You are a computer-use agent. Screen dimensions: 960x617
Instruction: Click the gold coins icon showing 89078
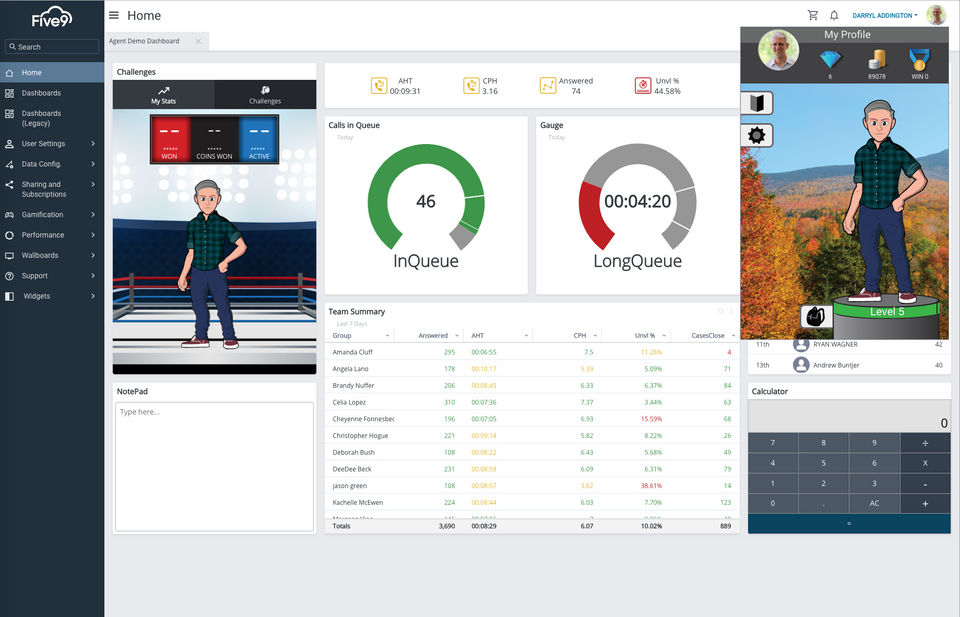(877, 59)
